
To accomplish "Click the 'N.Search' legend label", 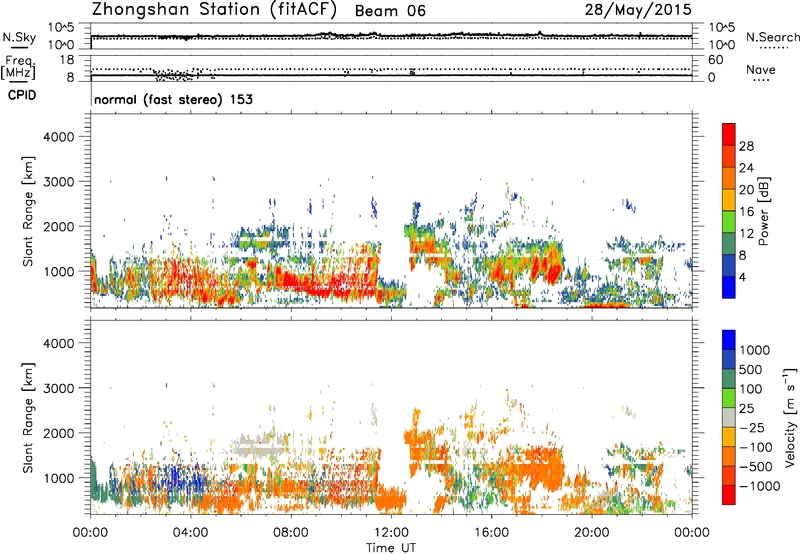I will point(772,37).
